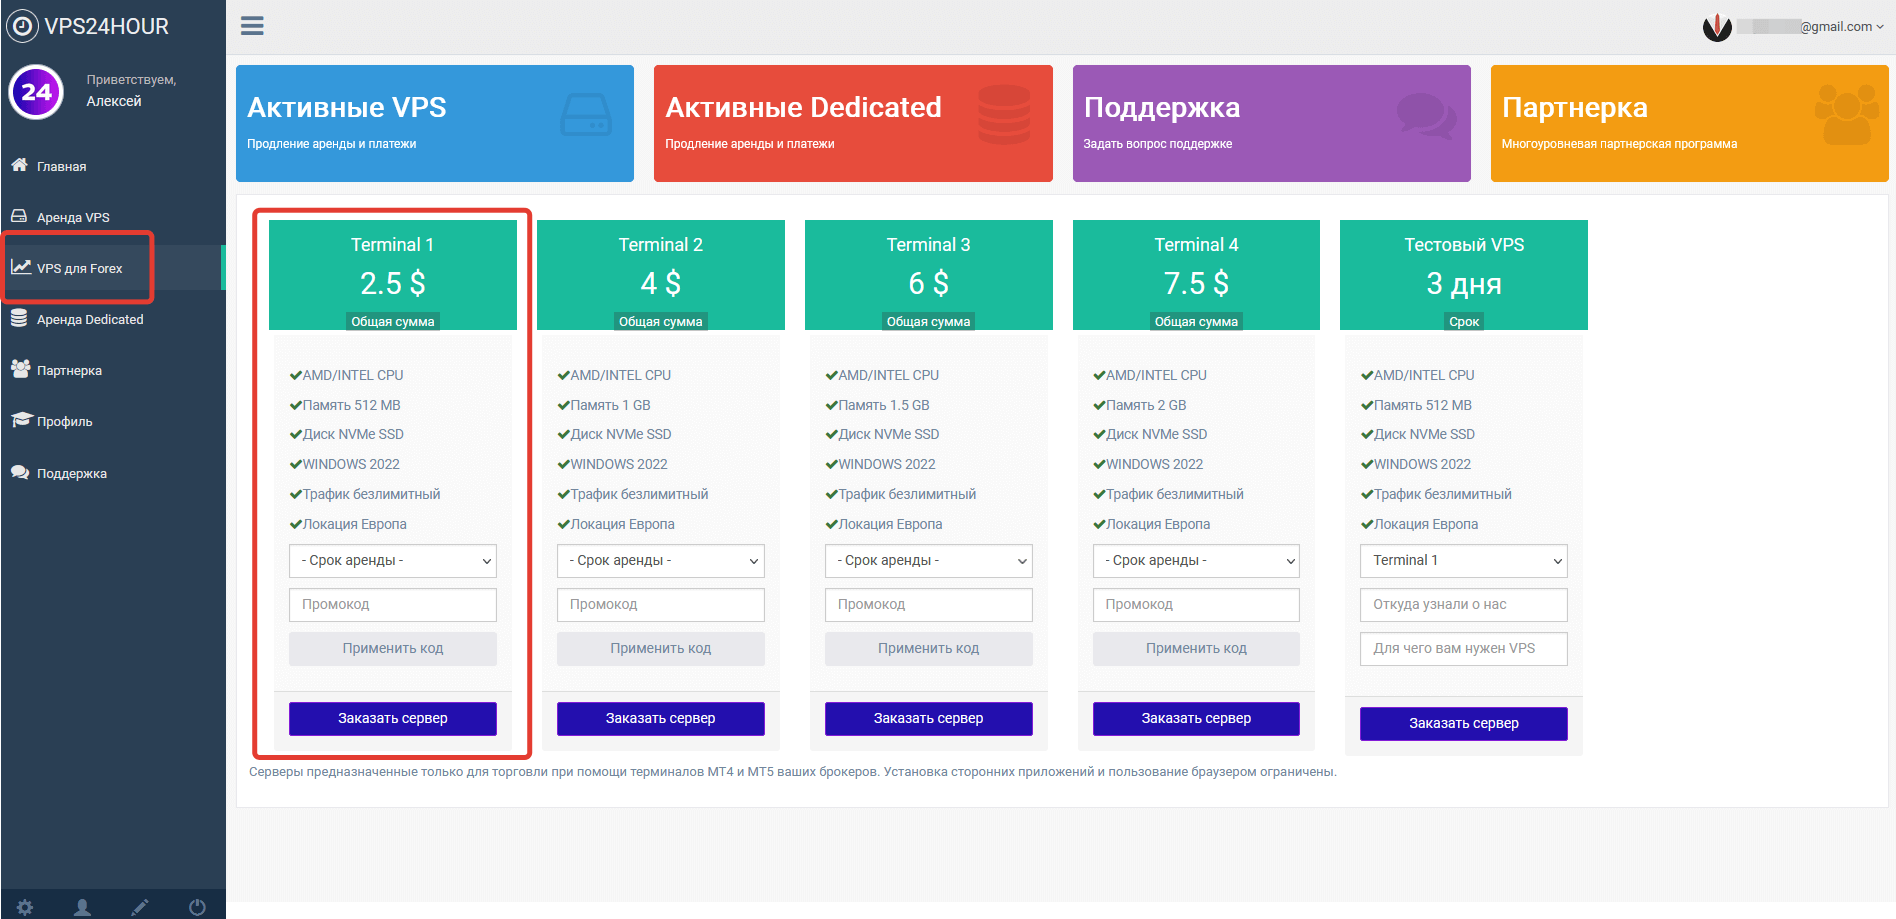Click Применить код under Terminal 1
Image resolution: width=1896 pixels, height=919 pixels.
393,649
